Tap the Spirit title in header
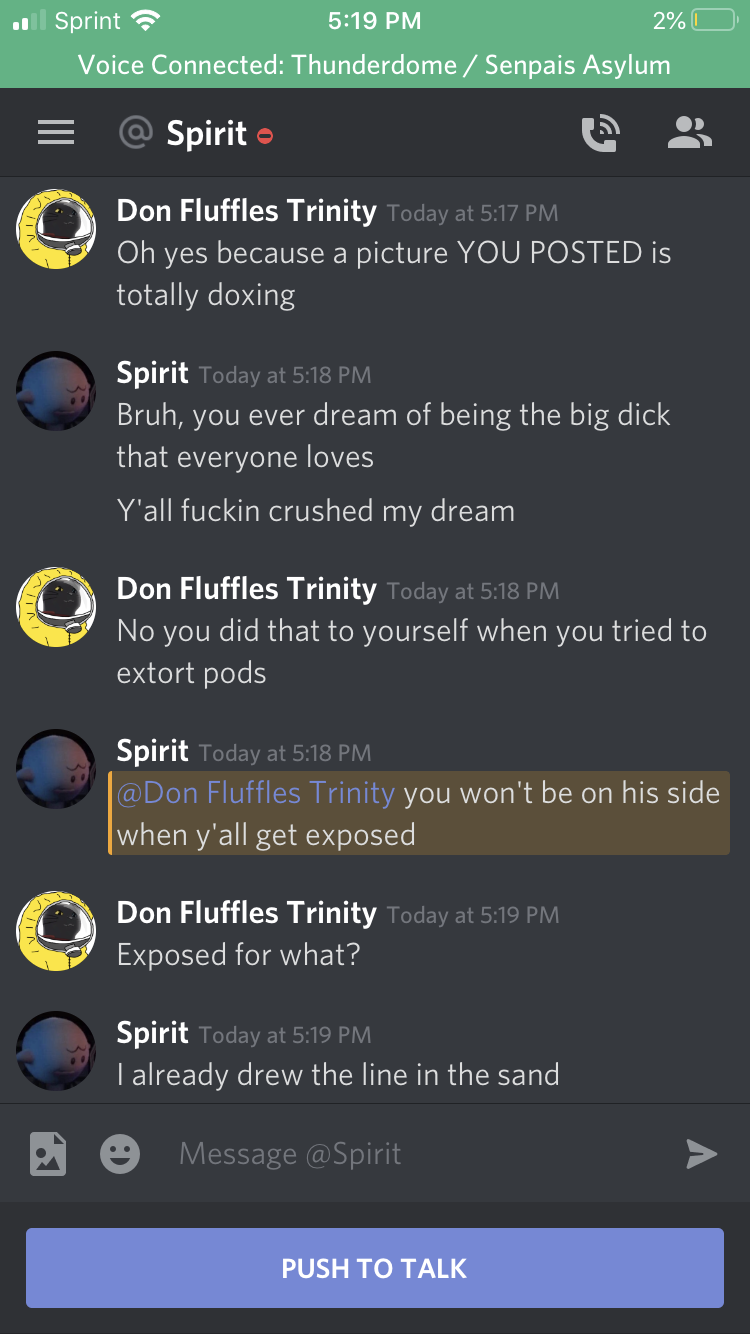Screen dimensions: 750x1334 [207, 133]
